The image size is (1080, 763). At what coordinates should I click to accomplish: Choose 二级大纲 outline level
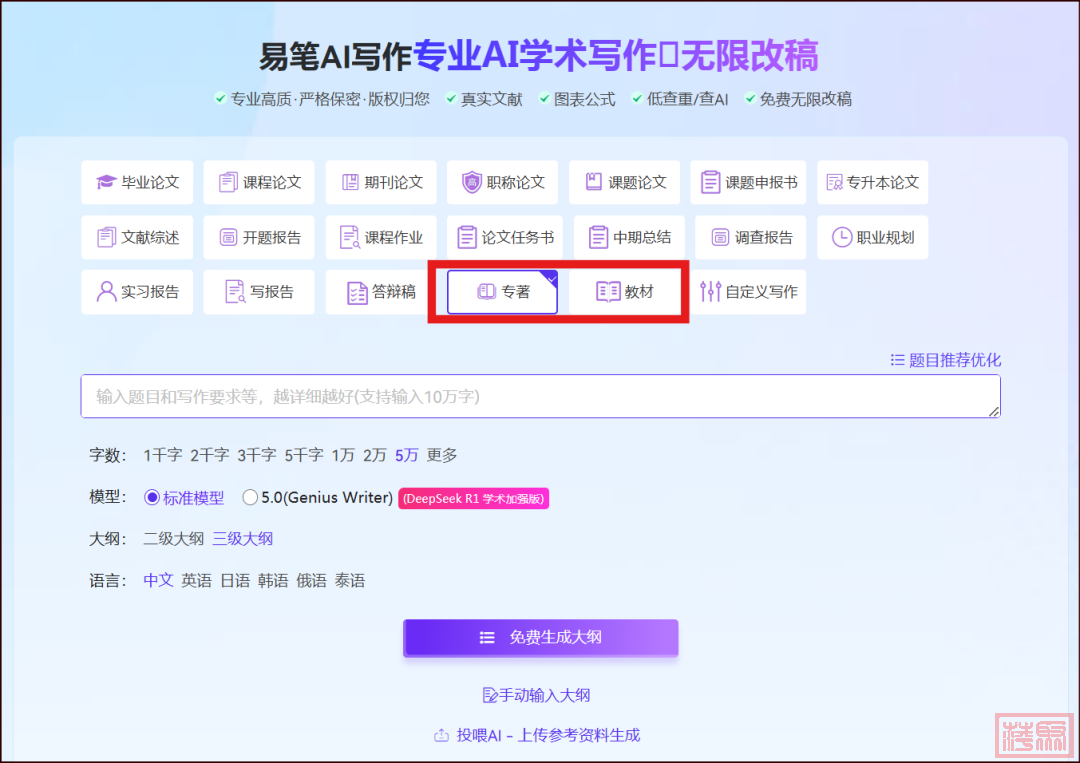[x=174, y=539]
